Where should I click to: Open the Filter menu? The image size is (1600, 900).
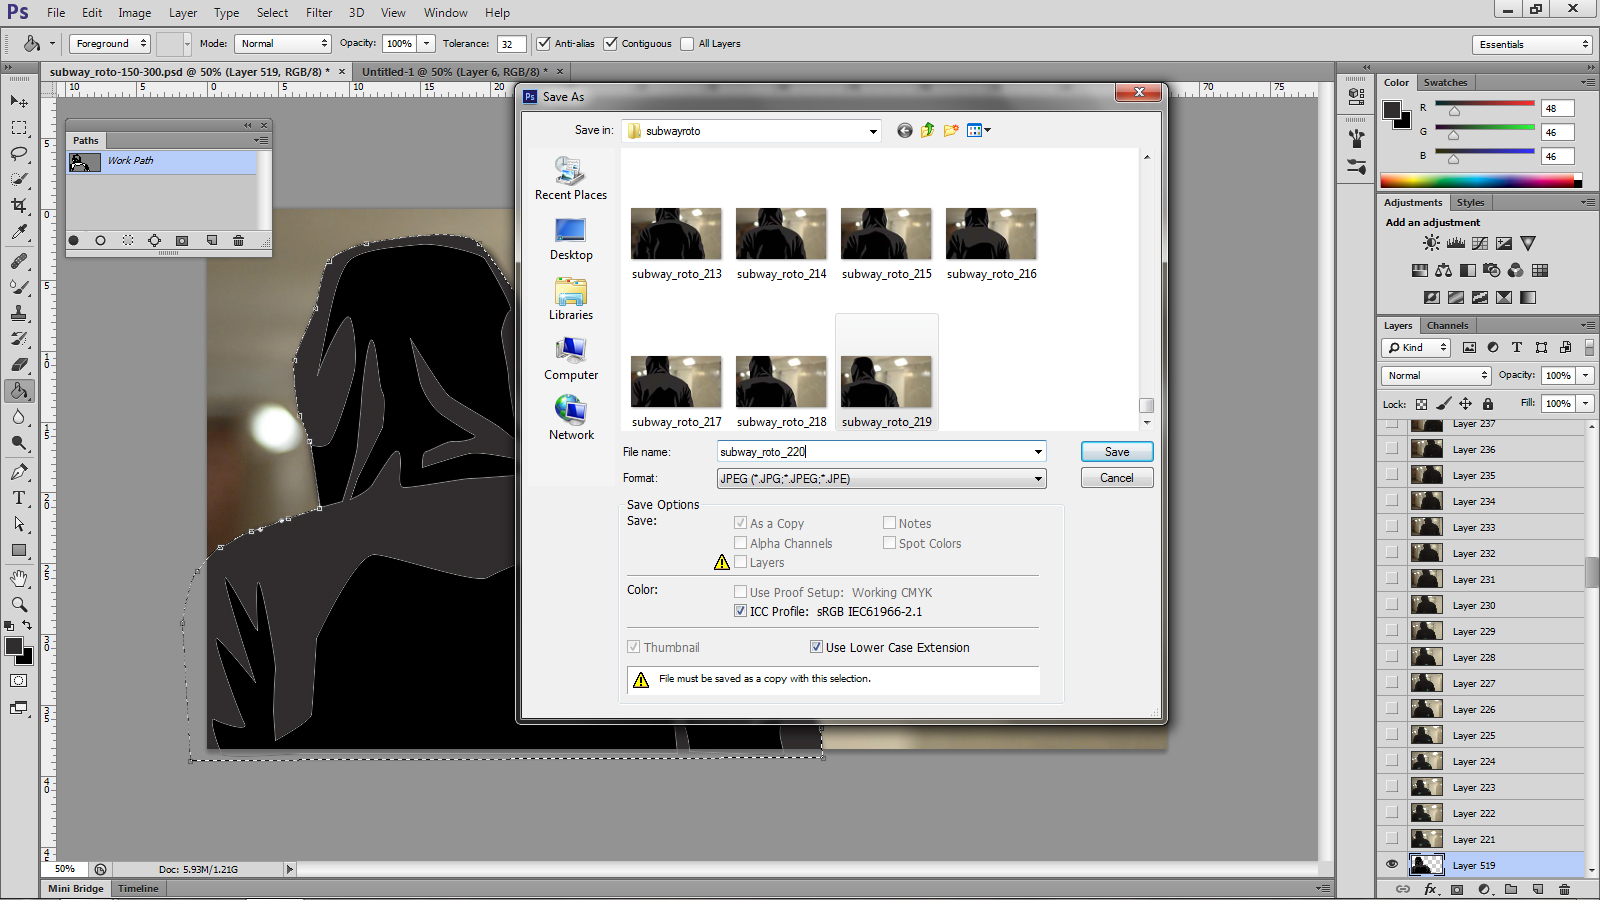(319, 13)
